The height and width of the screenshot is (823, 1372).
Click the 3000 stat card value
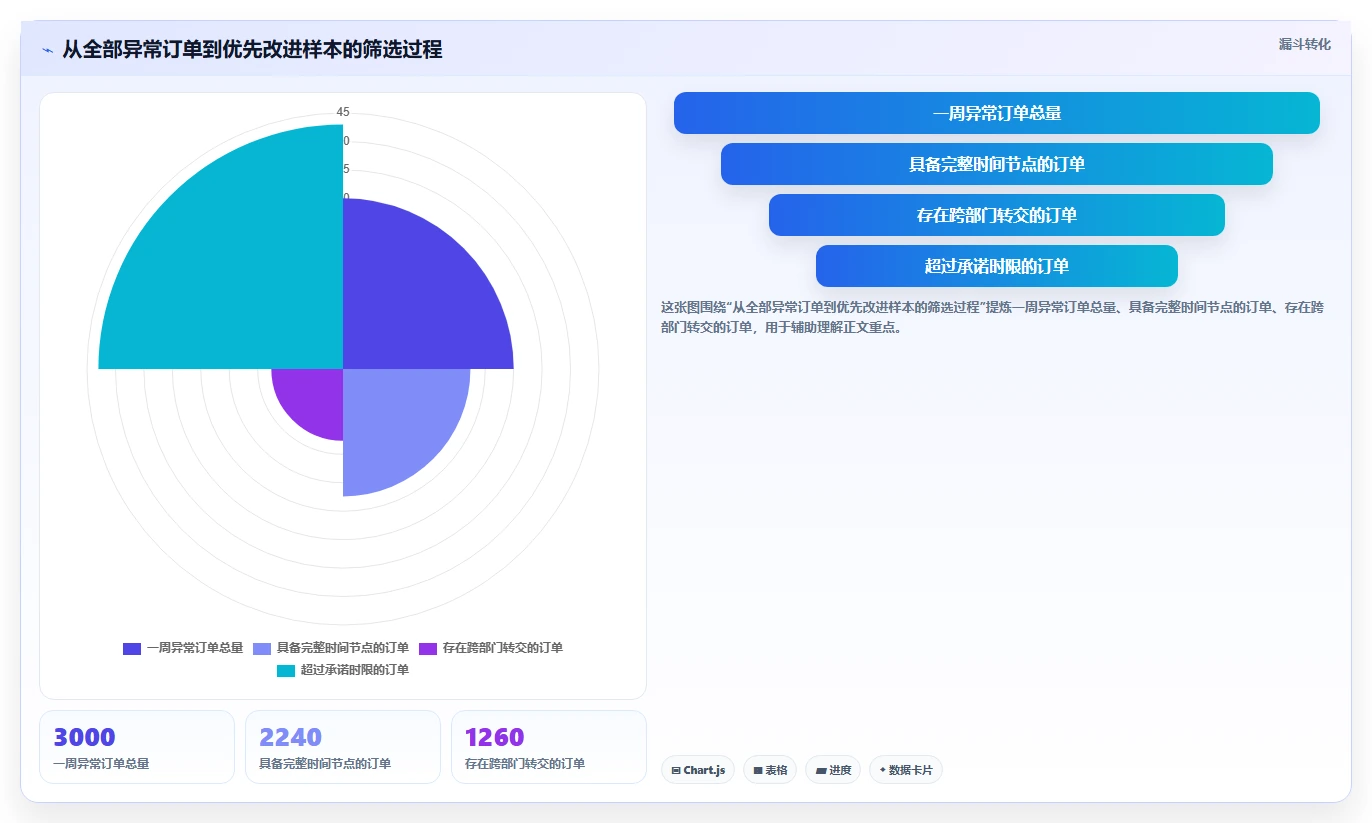[84, 737]
